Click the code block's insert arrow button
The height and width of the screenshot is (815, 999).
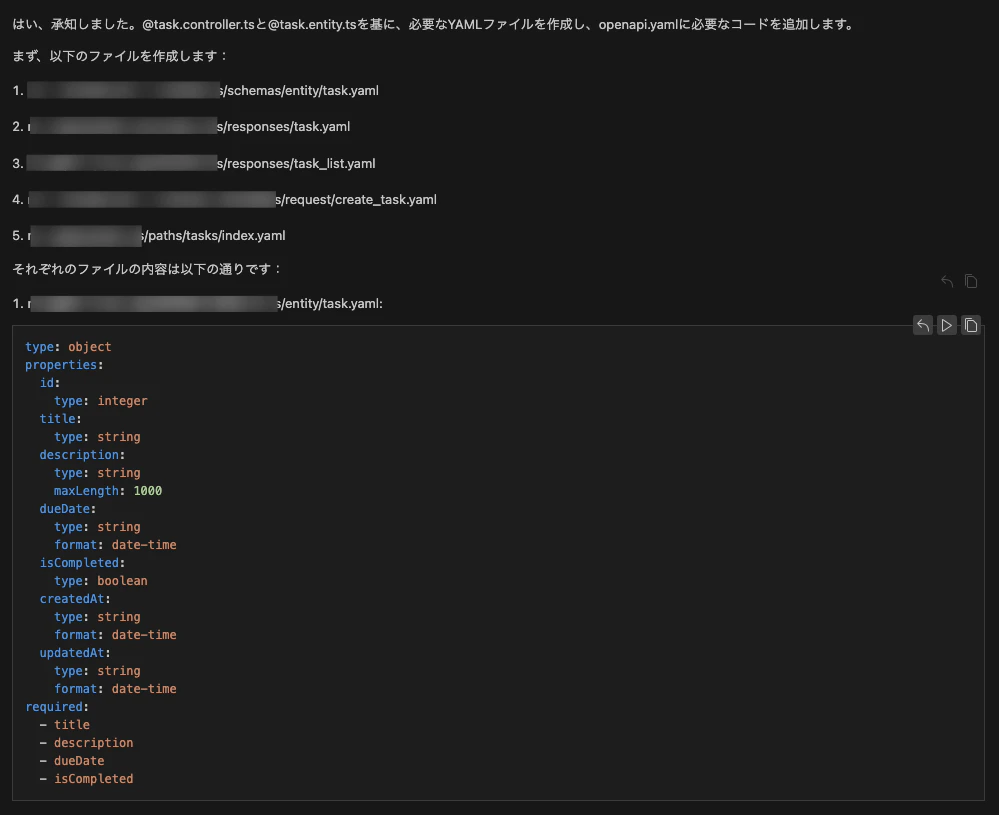point(923,325)
